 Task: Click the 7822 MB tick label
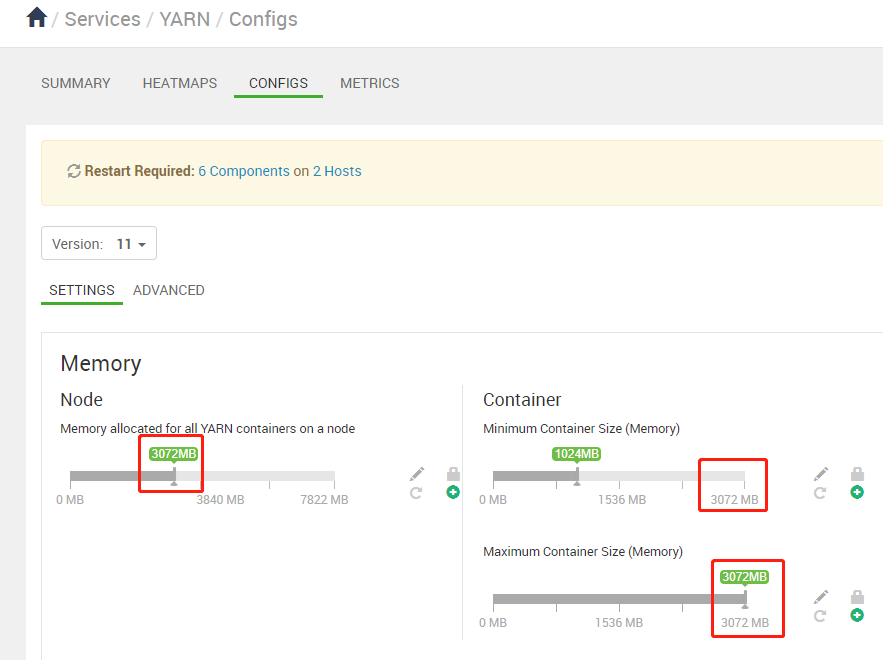(x=324, y=500)
